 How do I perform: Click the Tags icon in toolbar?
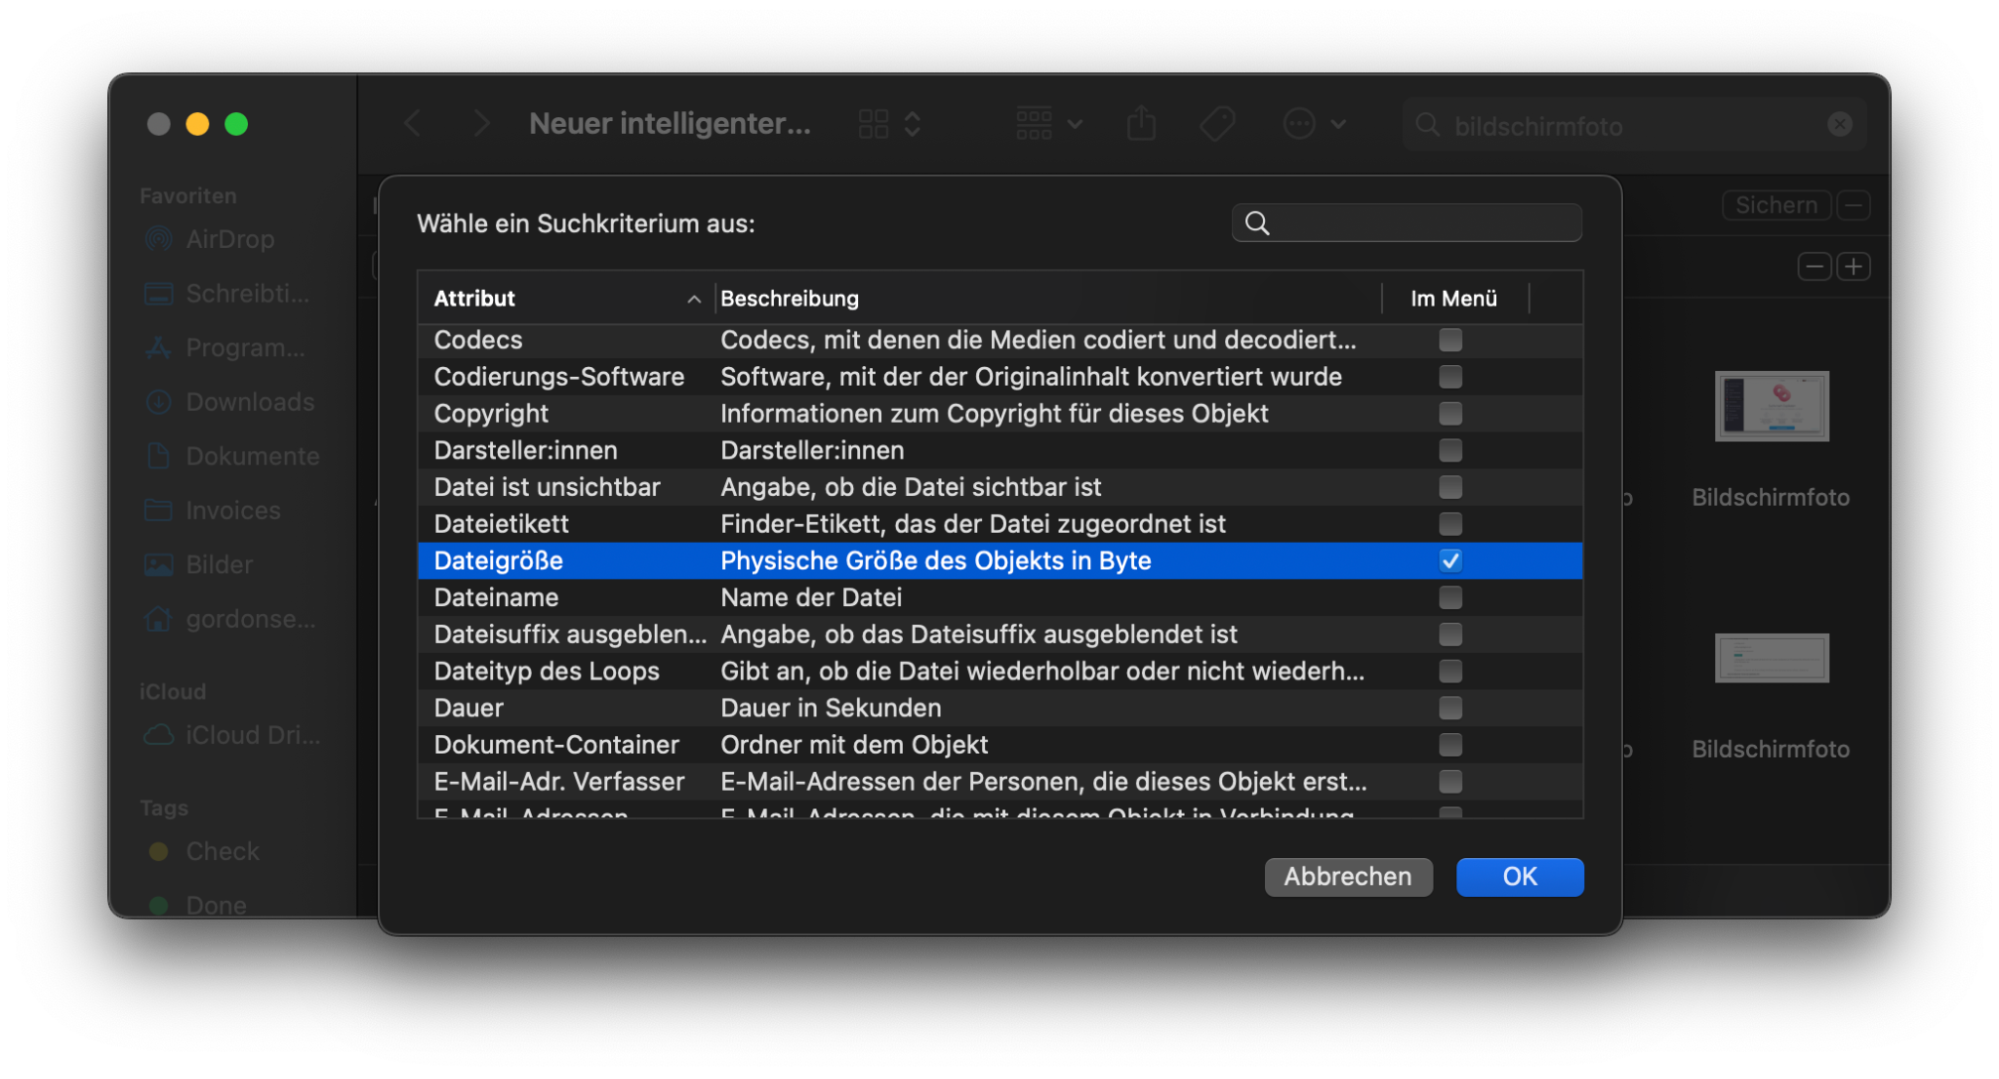(x=1216, y=123)
